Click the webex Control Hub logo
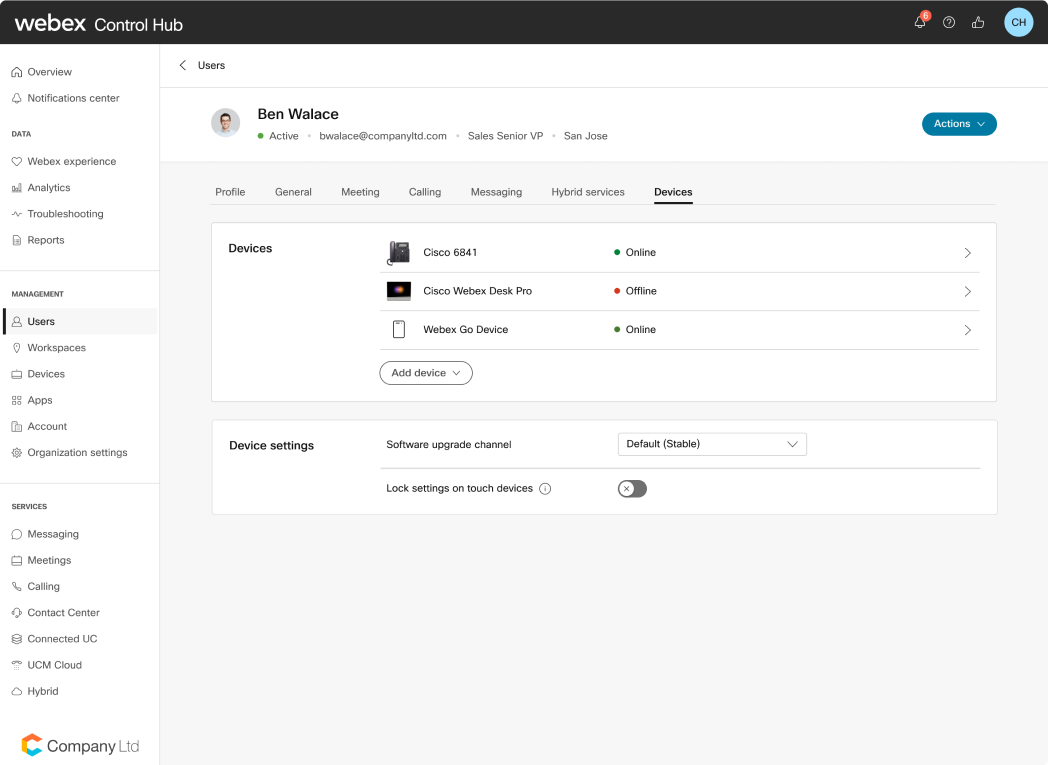 pyautogui.click(x=98, y=23)
